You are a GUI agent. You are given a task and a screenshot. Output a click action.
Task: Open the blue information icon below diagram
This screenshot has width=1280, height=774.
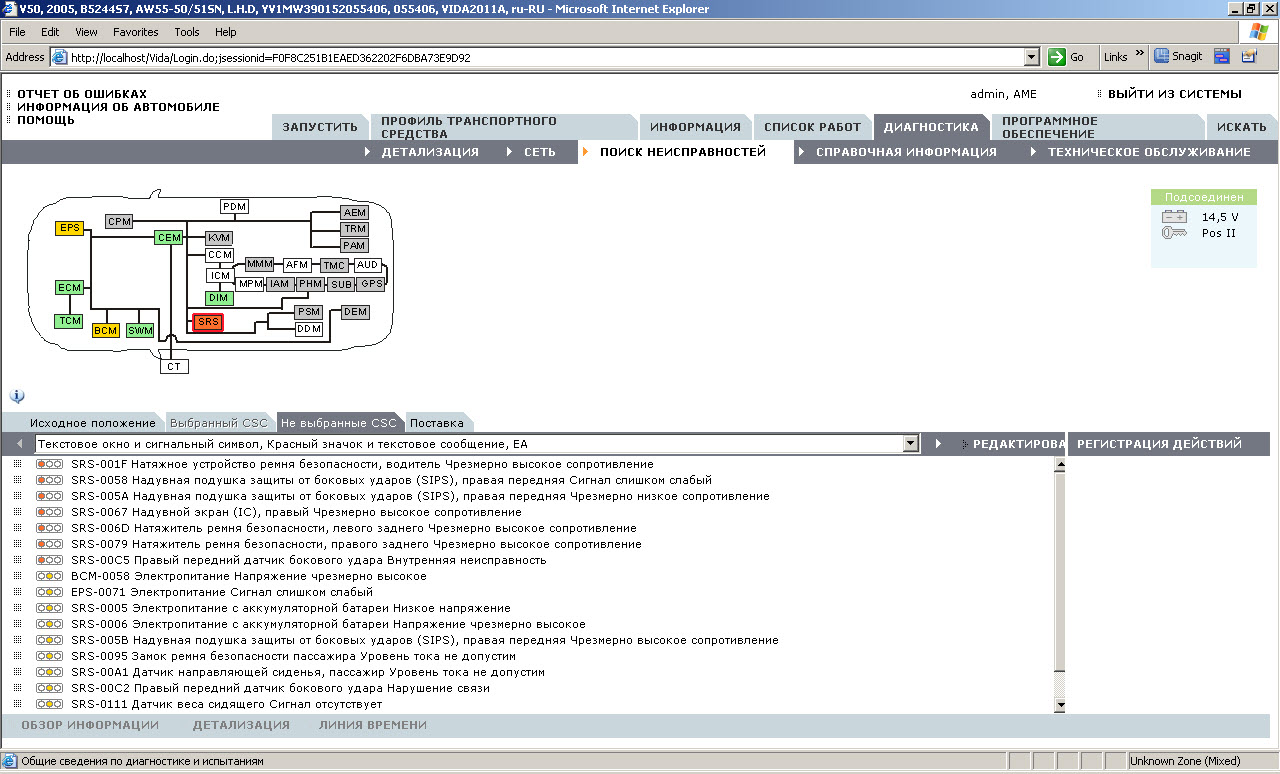pyautogui.click(x=17, y=396)
